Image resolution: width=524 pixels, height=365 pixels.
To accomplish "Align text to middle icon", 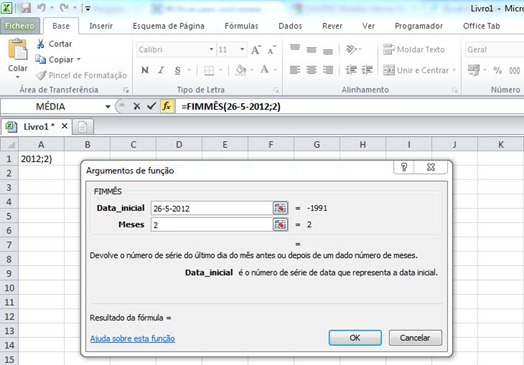I will [311, 50].
